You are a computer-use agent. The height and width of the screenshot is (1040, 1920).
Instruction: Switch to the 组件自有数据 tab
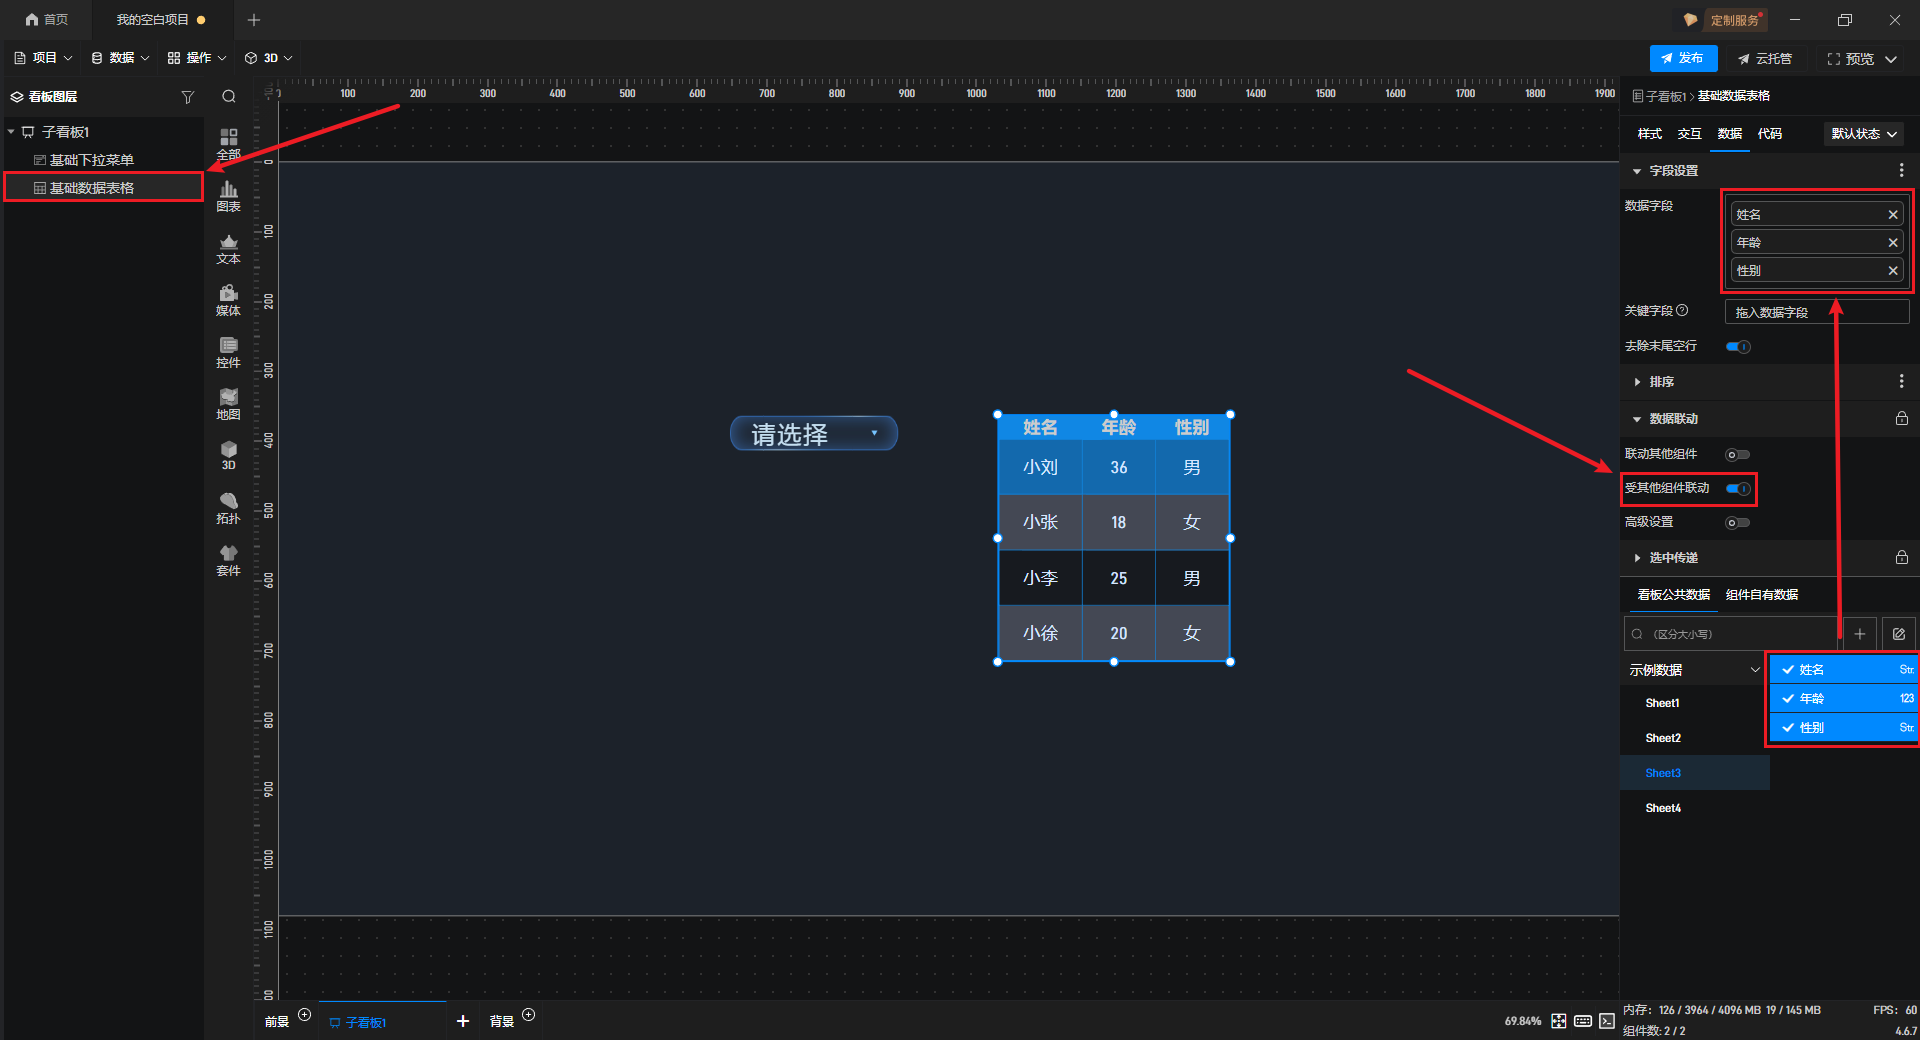(x=1761, y=595)
